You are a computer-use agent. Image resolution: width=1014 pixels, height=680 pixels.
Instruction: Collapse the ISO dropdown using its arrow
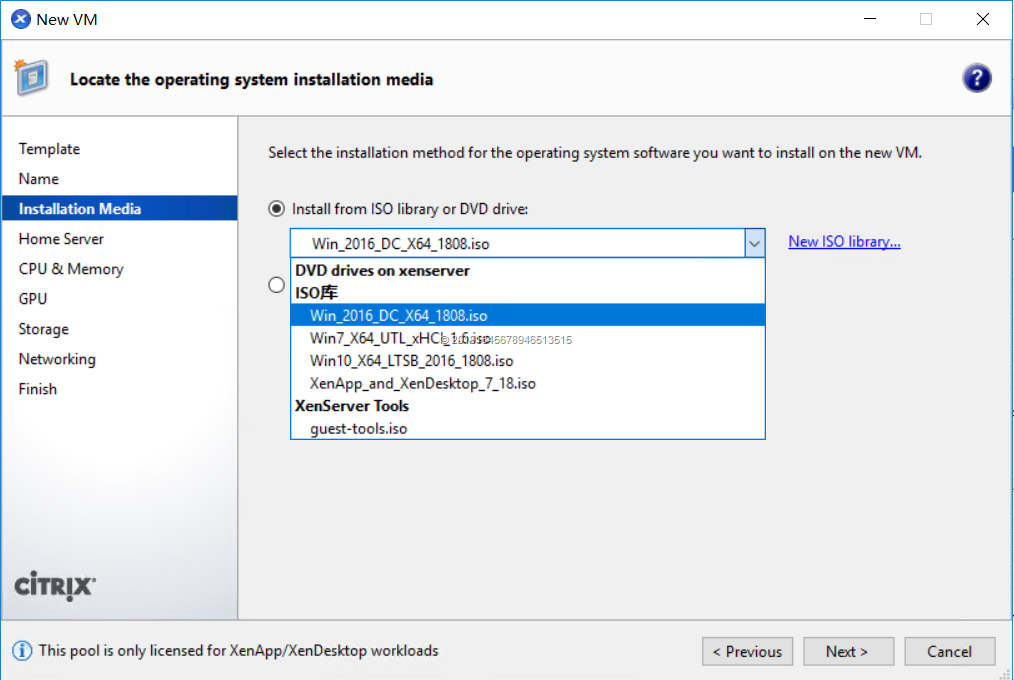click(754, 243)
